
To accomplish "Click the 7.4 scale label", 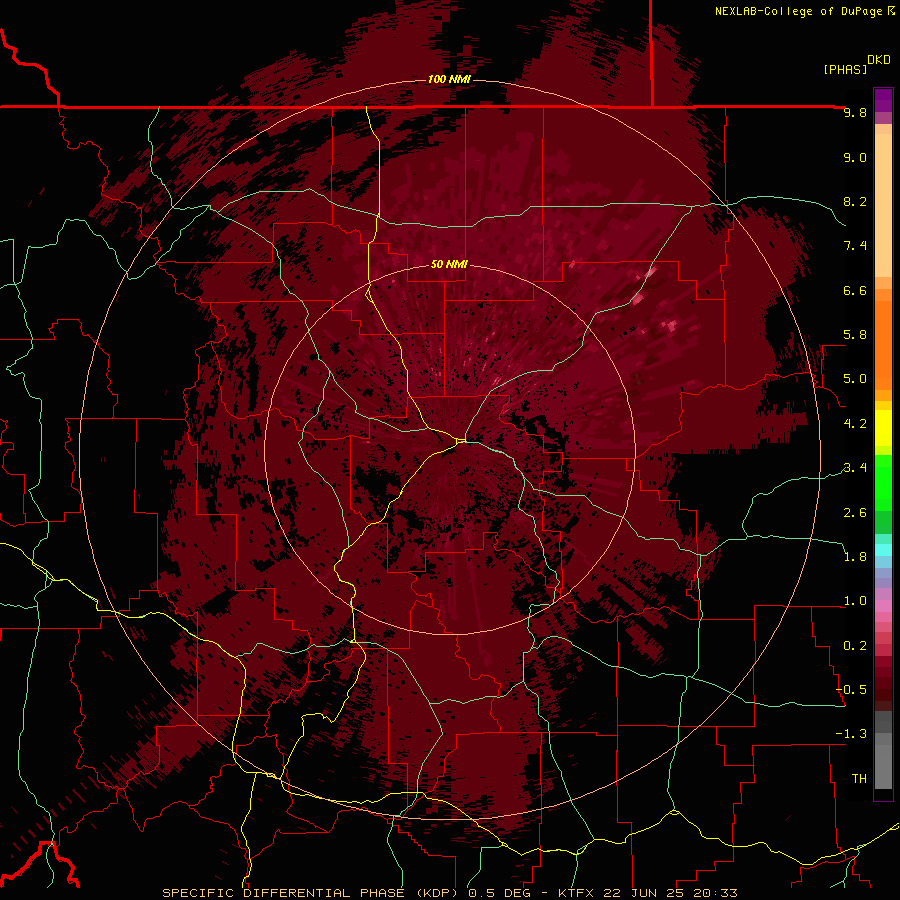I will [855, 246].
